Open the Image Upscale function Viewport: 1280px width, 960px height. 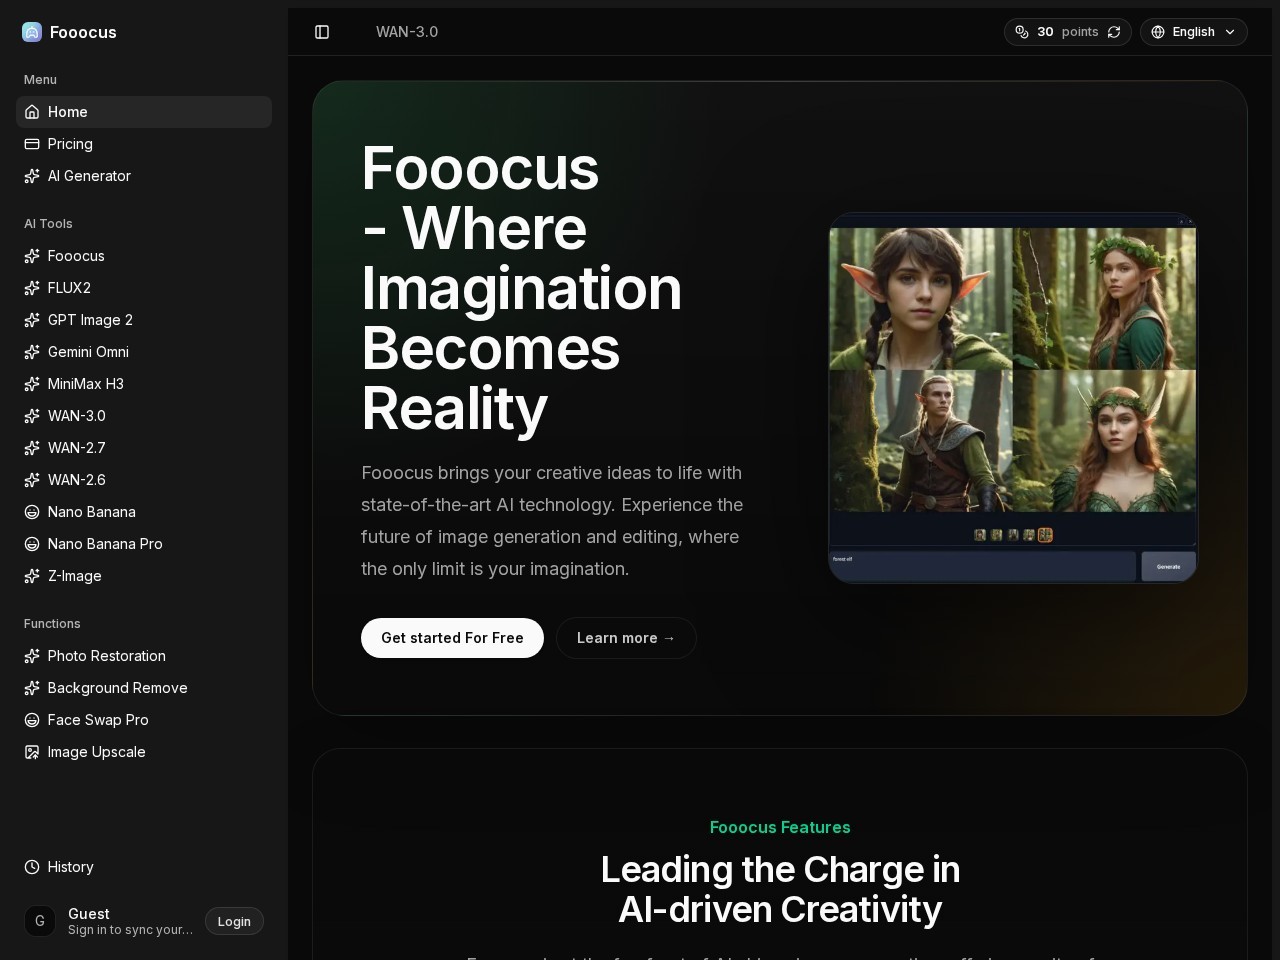point(144,752)
